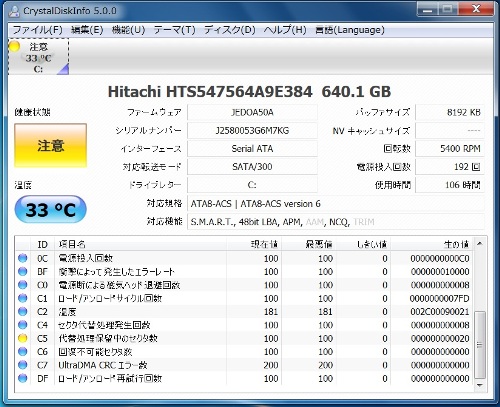
Task: Select the C: drive tab showing 33 °C
Action: (39, 57)
